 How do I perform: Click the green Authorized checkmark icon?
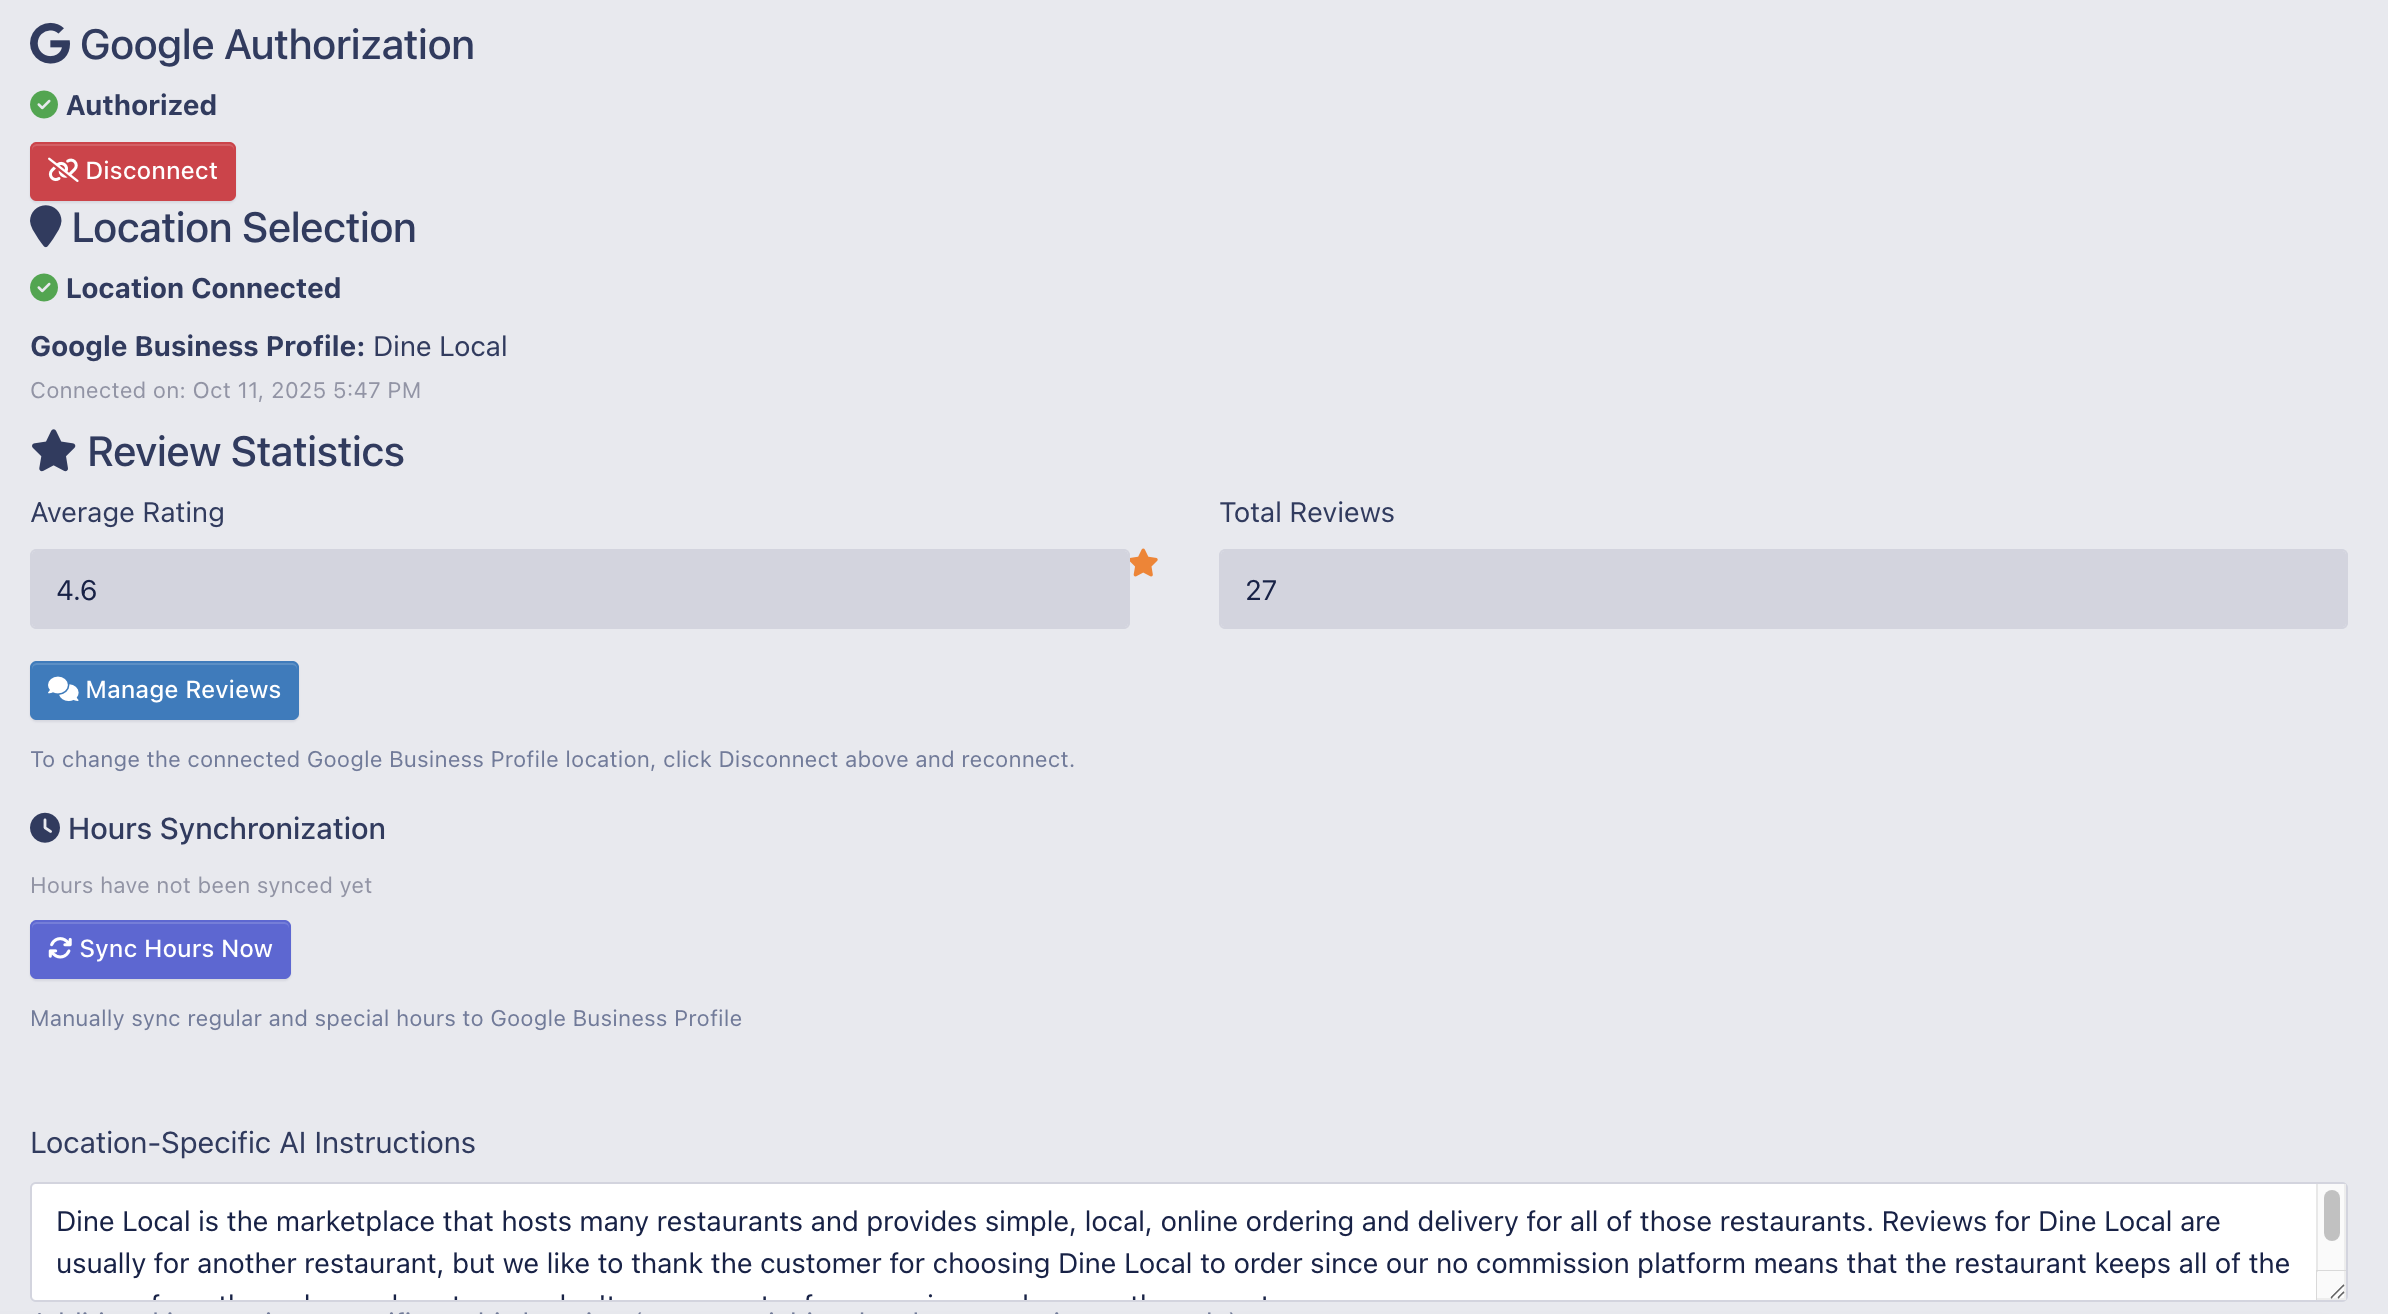pyautogui.click(x=44, y=104)
